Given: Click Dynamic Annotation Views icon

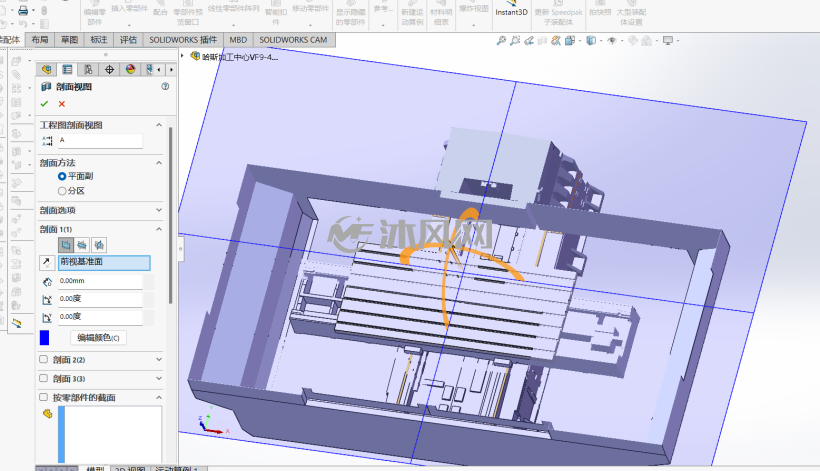Looking at the screenshot, I should coord(556,40).
